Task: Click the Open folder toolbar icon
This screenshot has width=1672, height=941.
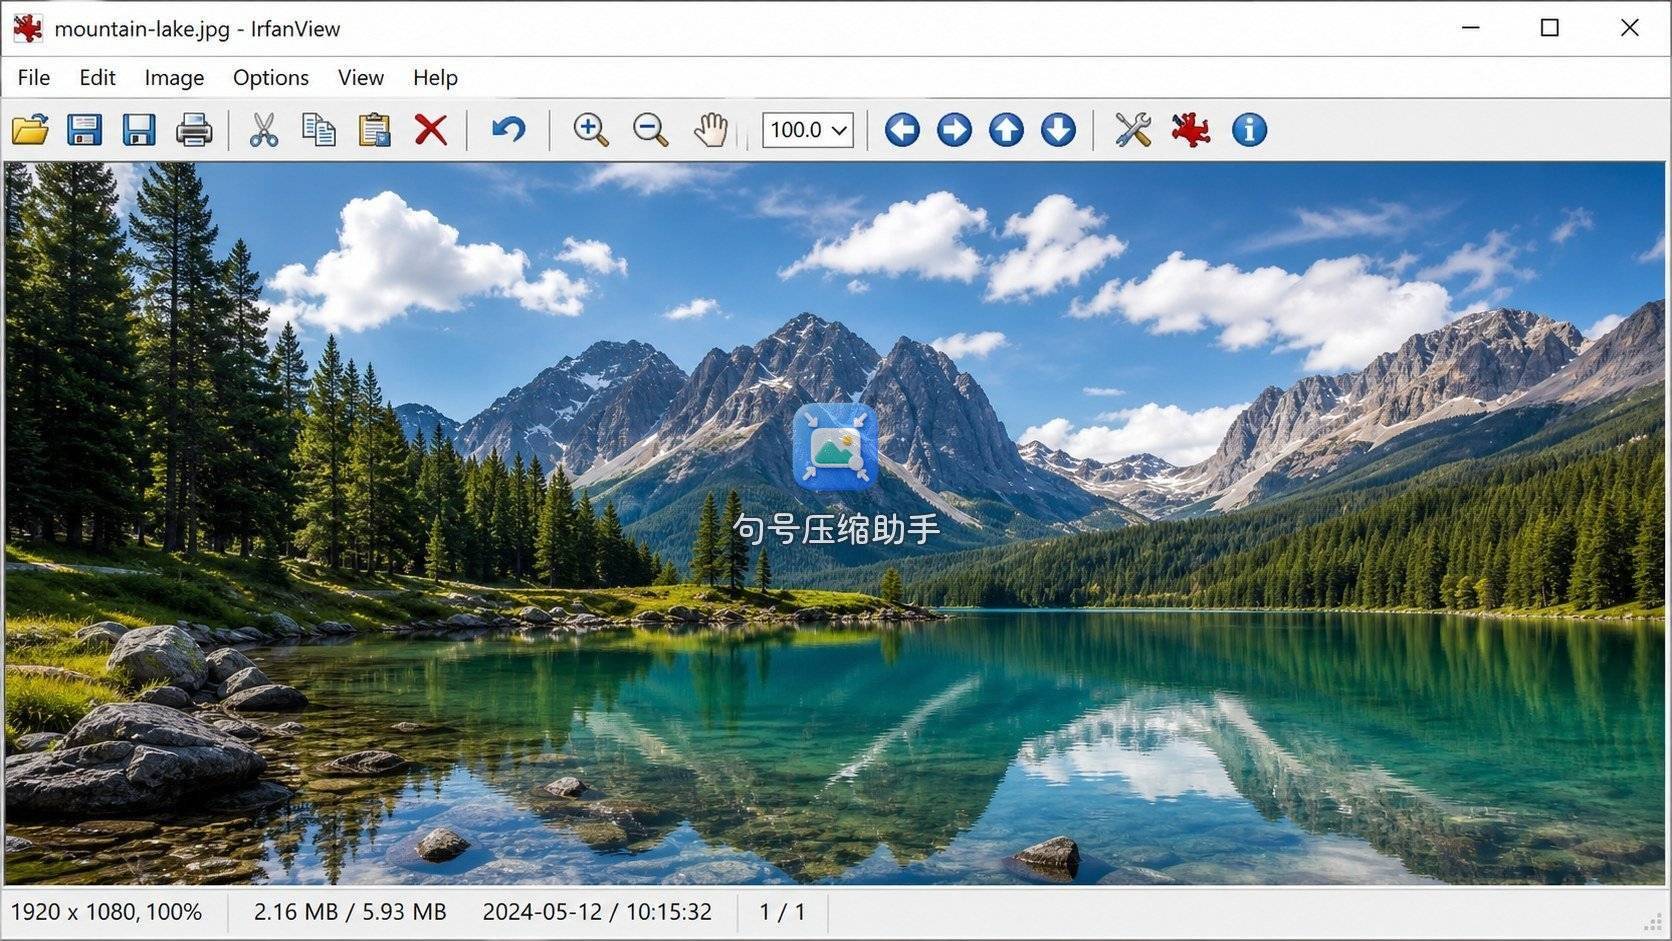Action: 30,130
